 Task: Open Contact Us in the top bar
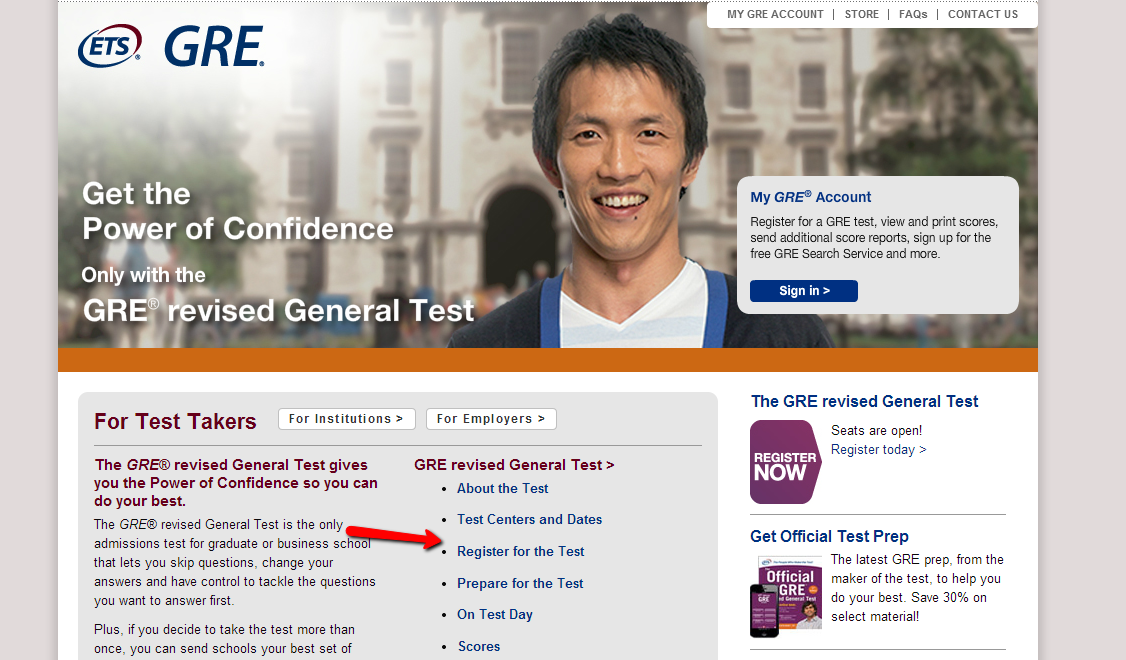coord(982,14)
